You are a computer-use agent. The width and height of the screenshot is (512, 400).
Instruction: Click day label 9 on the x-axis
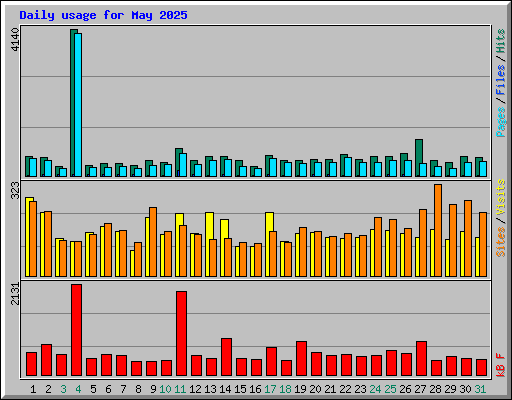click(153, 389)
